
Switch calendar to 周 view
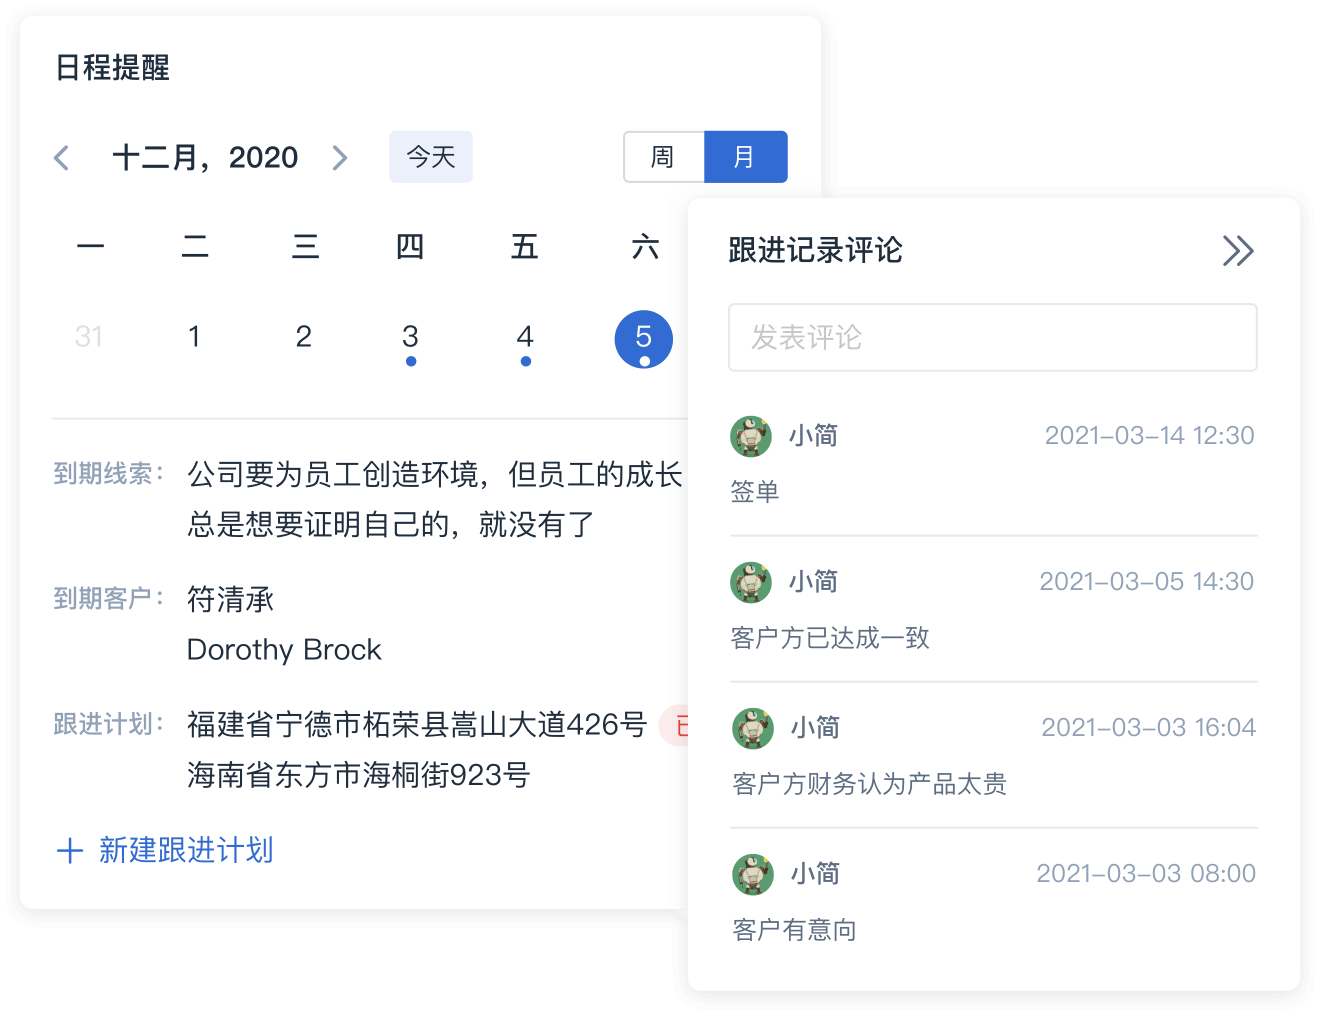[x=664, y=157]
